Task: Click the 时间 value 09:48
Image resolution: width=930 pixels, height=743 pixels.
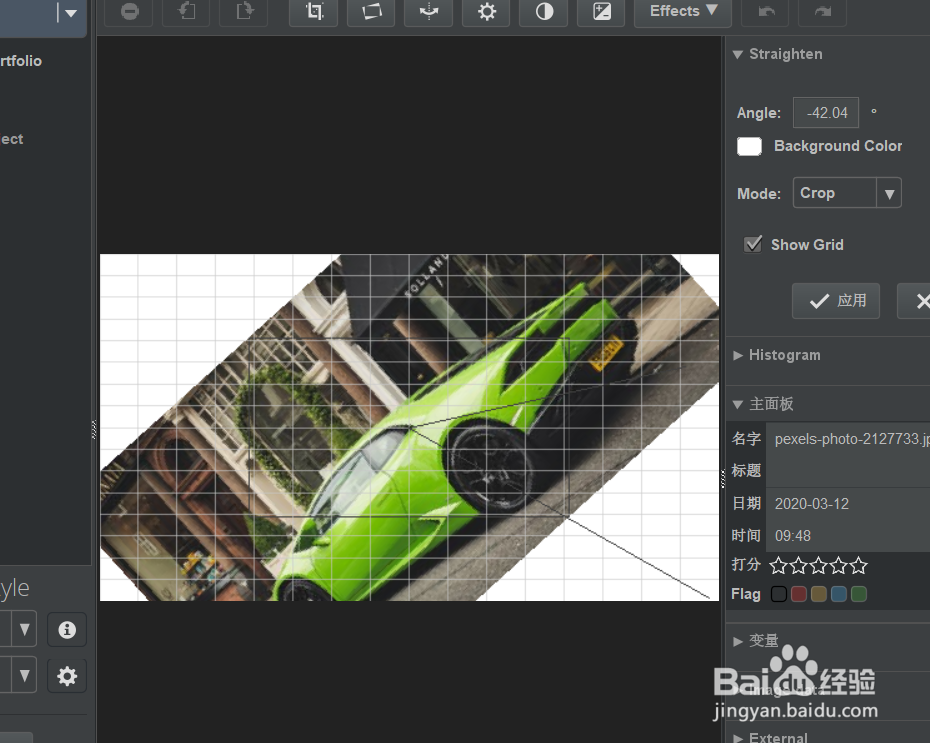Action: [792, 536]
